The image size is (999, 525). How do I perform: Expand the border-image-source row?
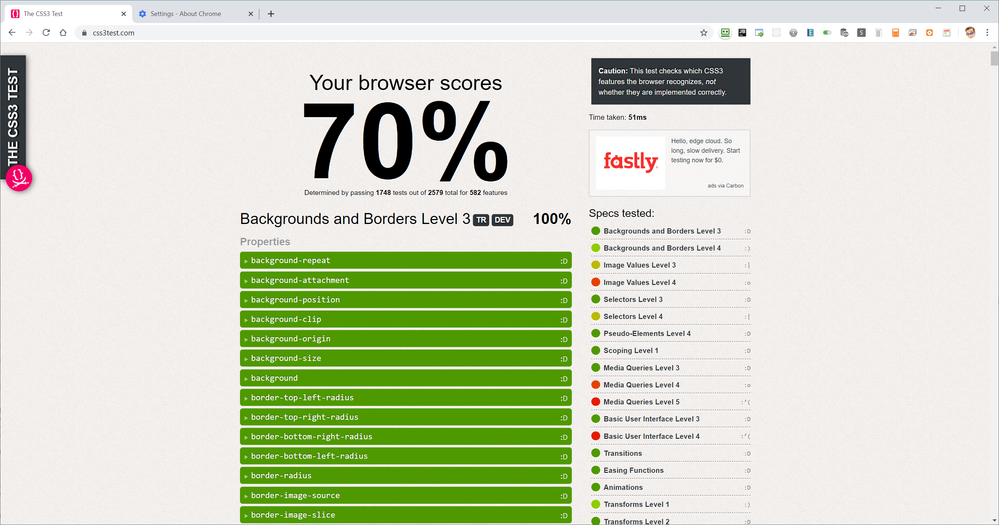[x=405, y=495]
